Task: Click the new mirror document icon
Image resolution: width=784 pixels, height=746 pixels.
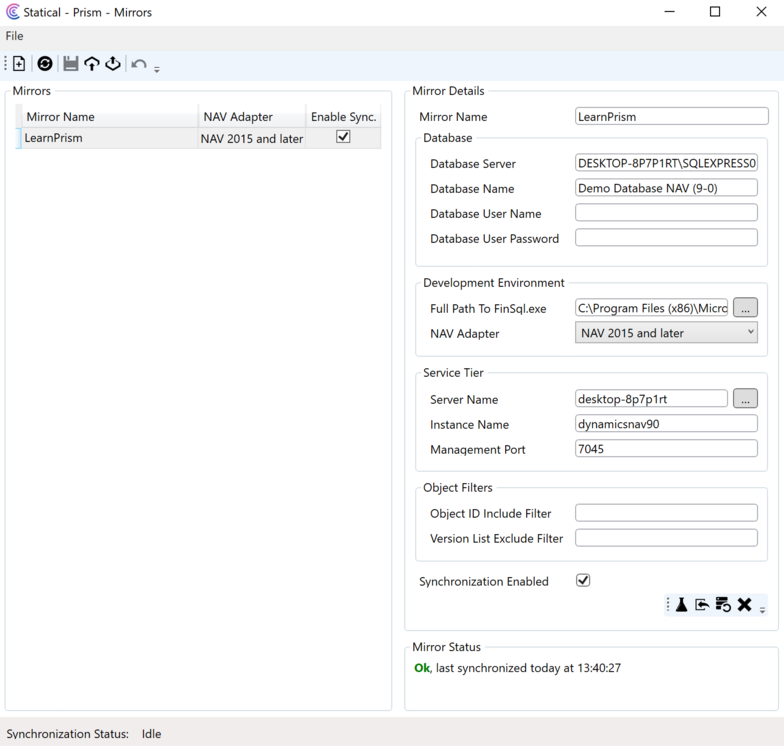Action: pos(19,64)
